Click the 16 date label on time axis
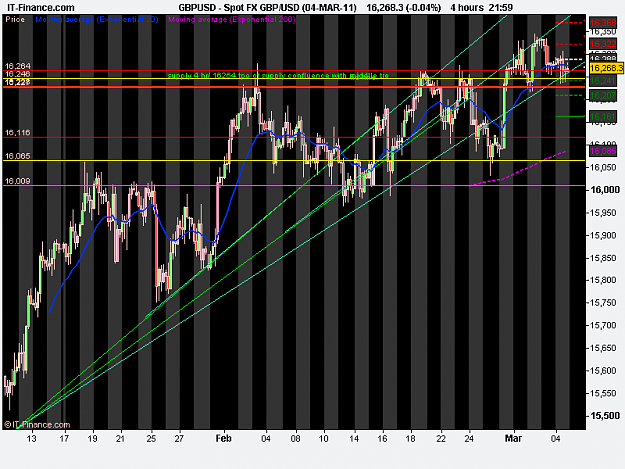625x469 pixels. point(382,438)
